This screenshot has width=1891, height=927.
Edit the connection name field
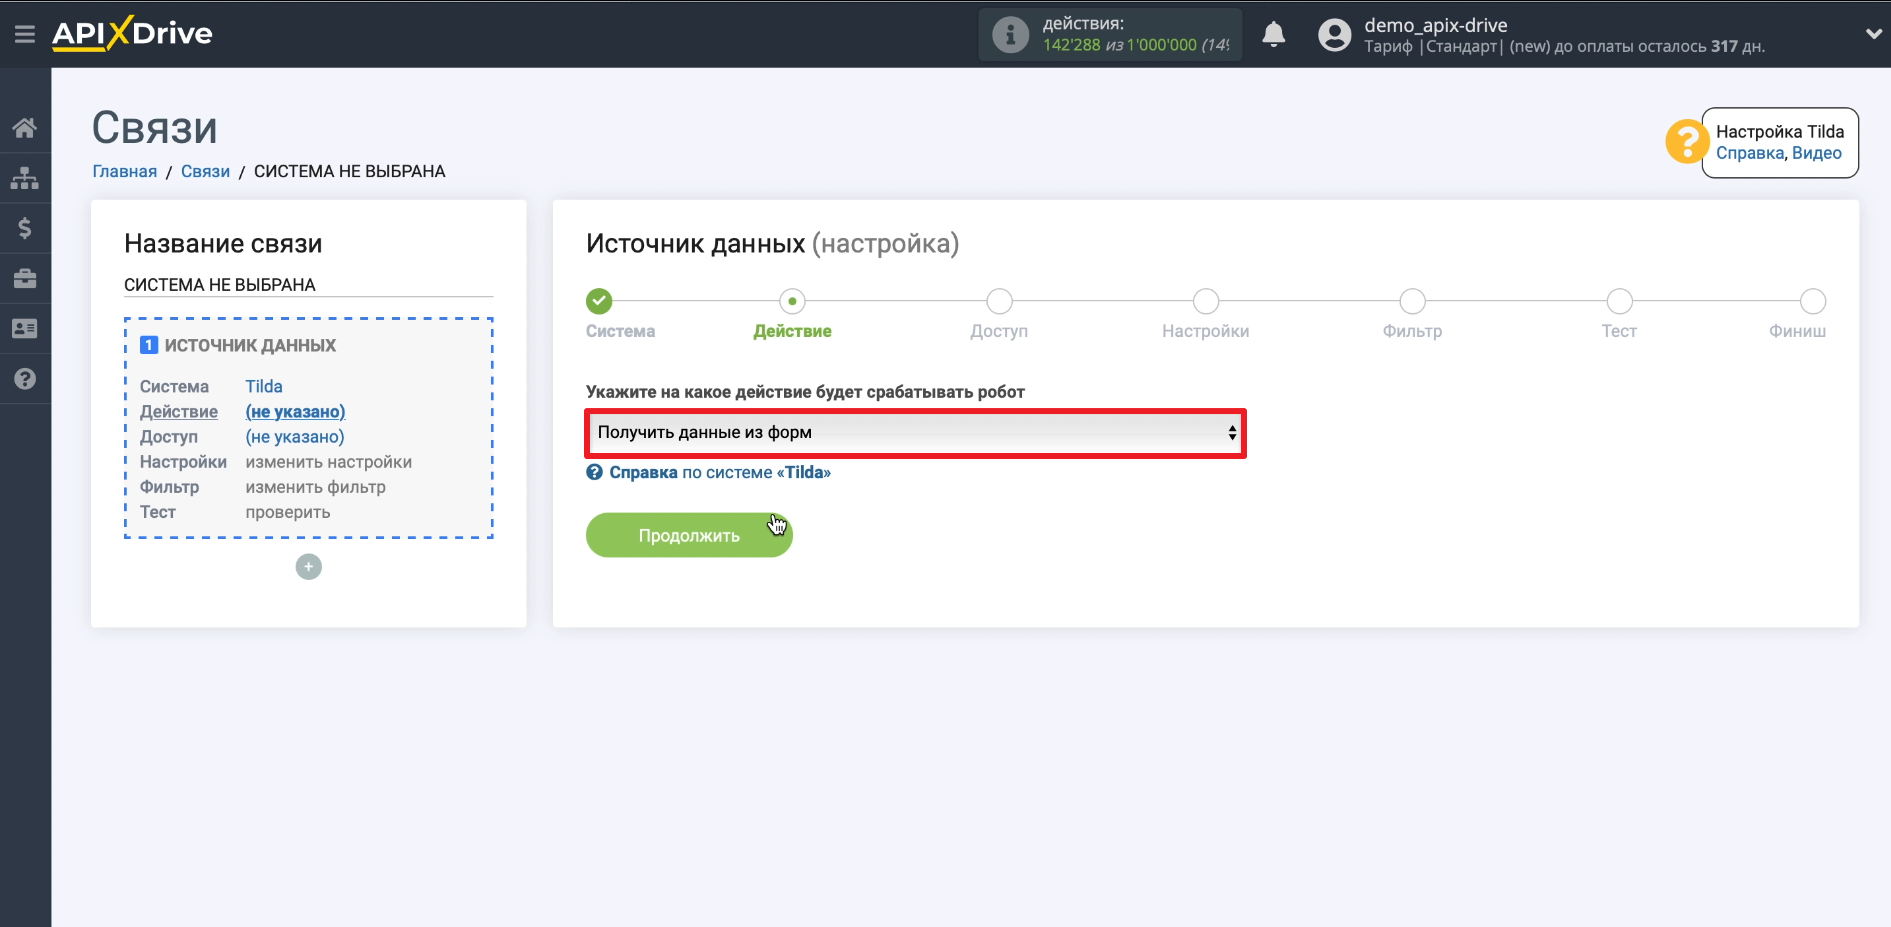(308, 285)
